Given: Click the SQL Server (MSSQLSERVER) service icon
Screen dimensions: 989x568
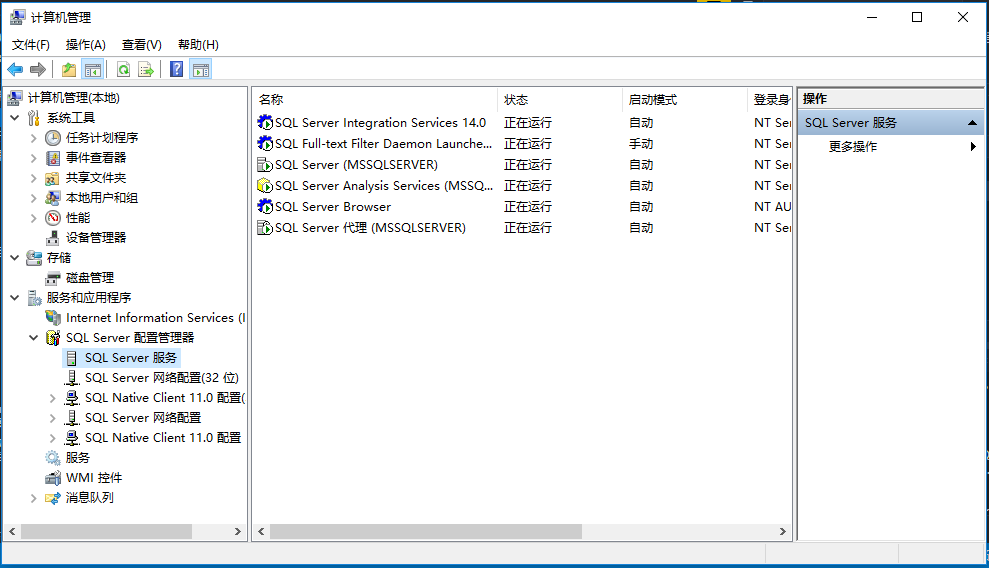Looking at the screenshot, I should tap(265, 165).
